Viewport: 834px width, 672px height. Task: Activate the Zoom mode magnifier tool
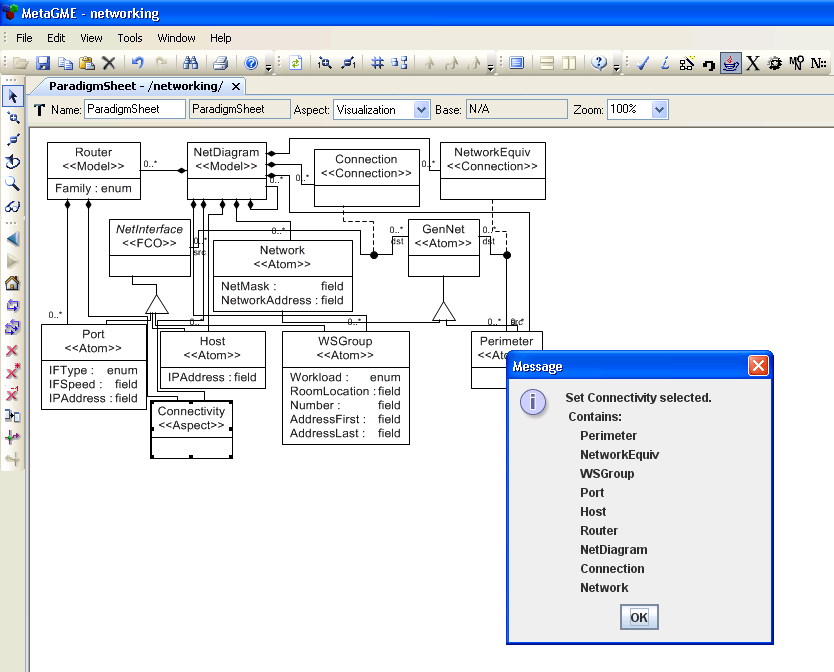[x=13, y=184]
